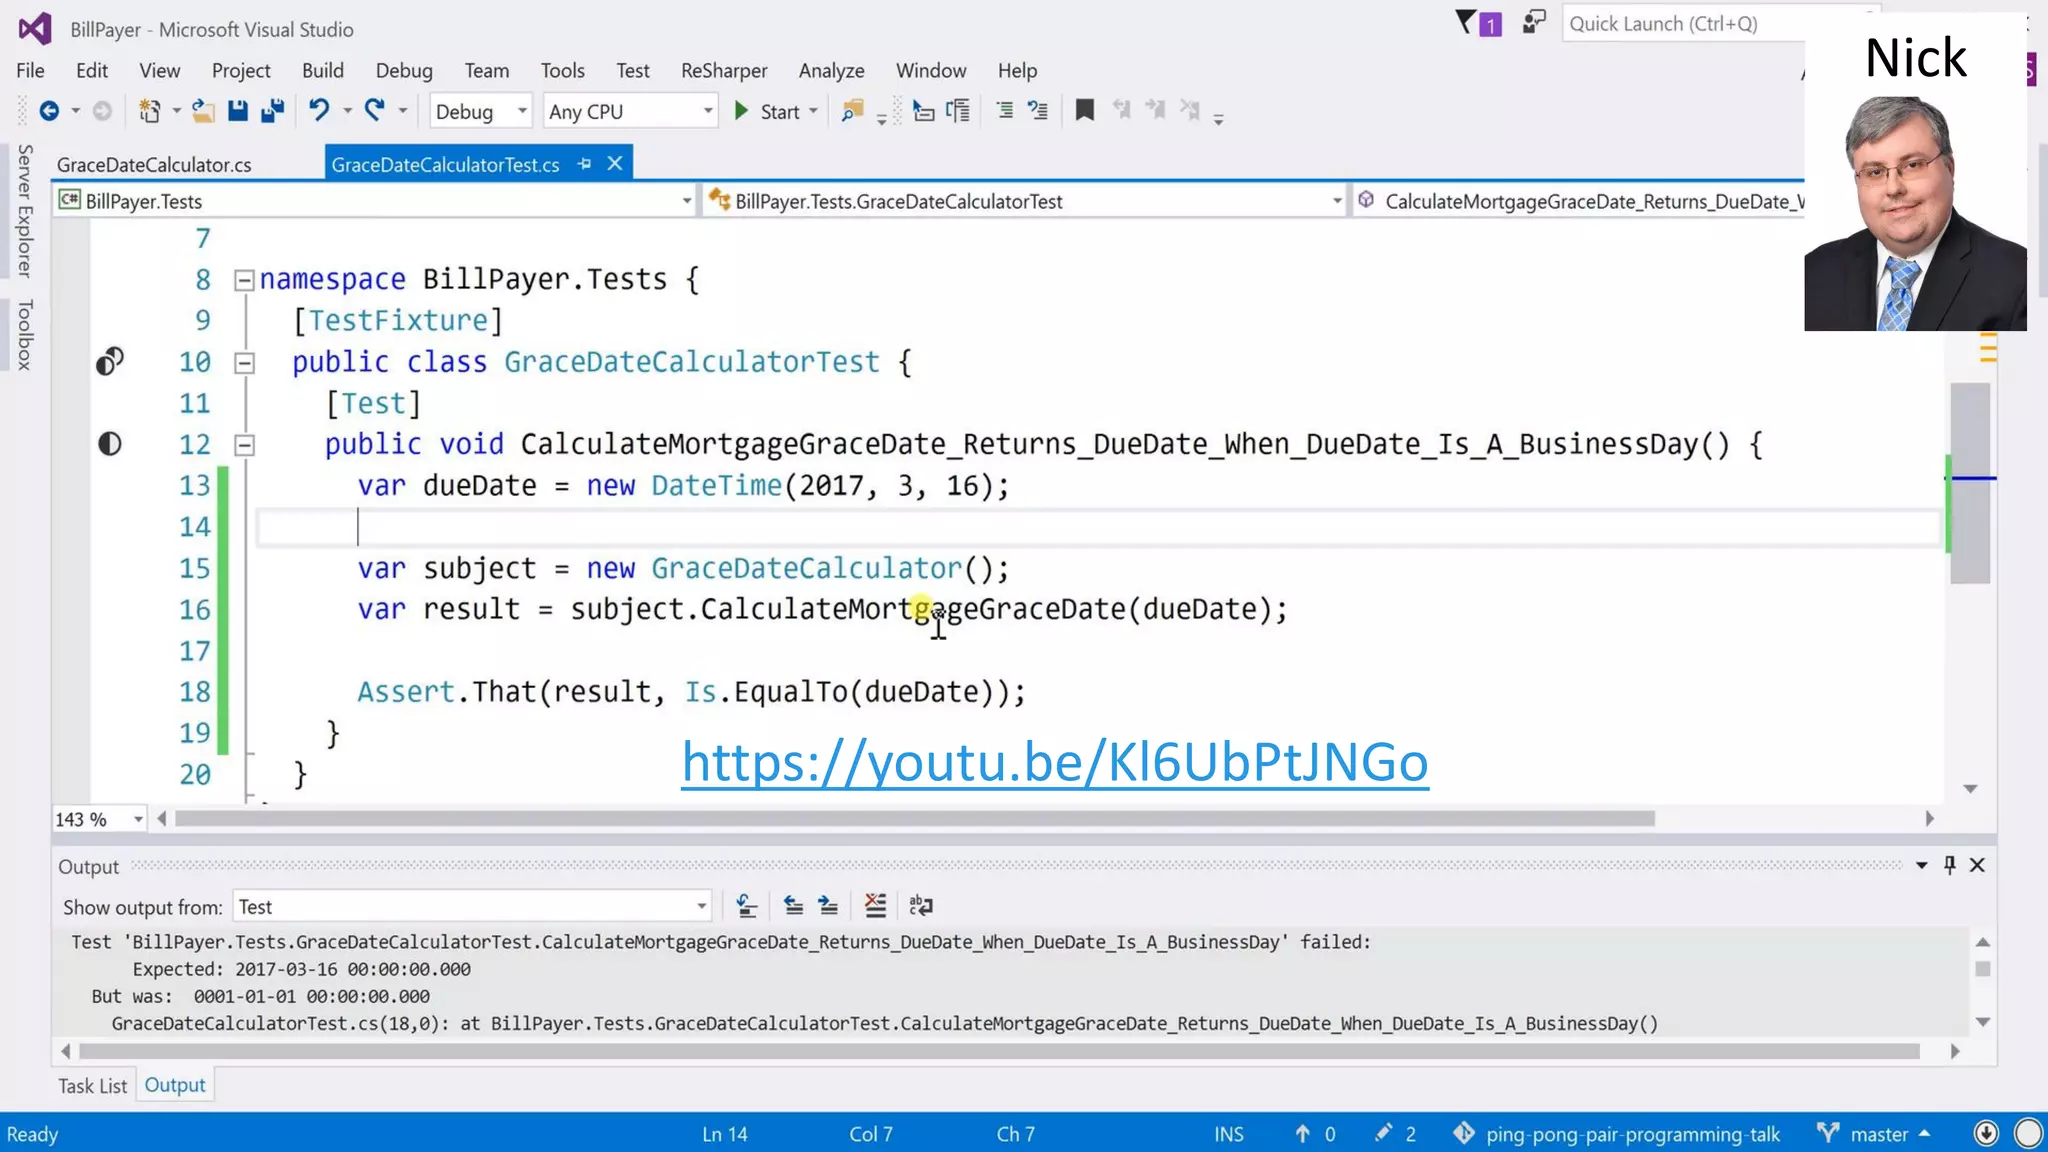Viewport: 2048px width, 1152px height.
Task: Click the feedback notification flag icon
Action: [1466, 23]
